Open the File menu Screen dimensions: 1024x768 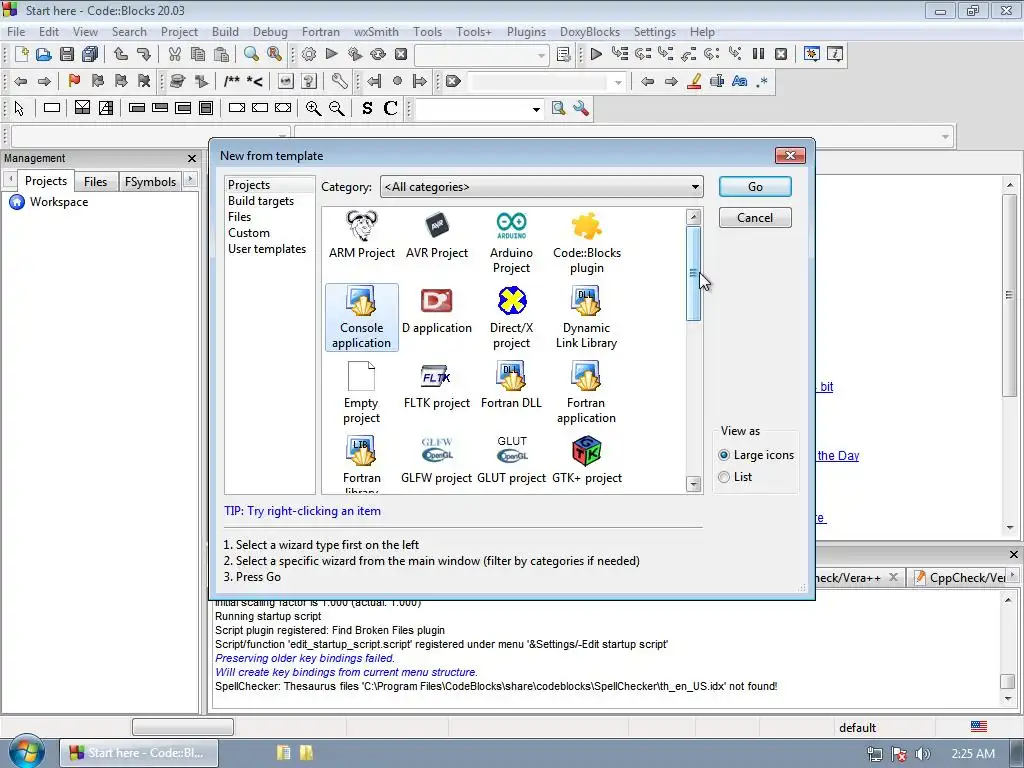pos(16,31)
